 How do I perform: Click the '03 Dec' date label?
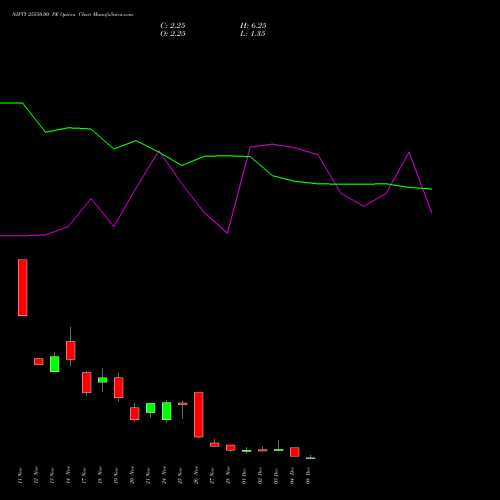pos(276,476)
